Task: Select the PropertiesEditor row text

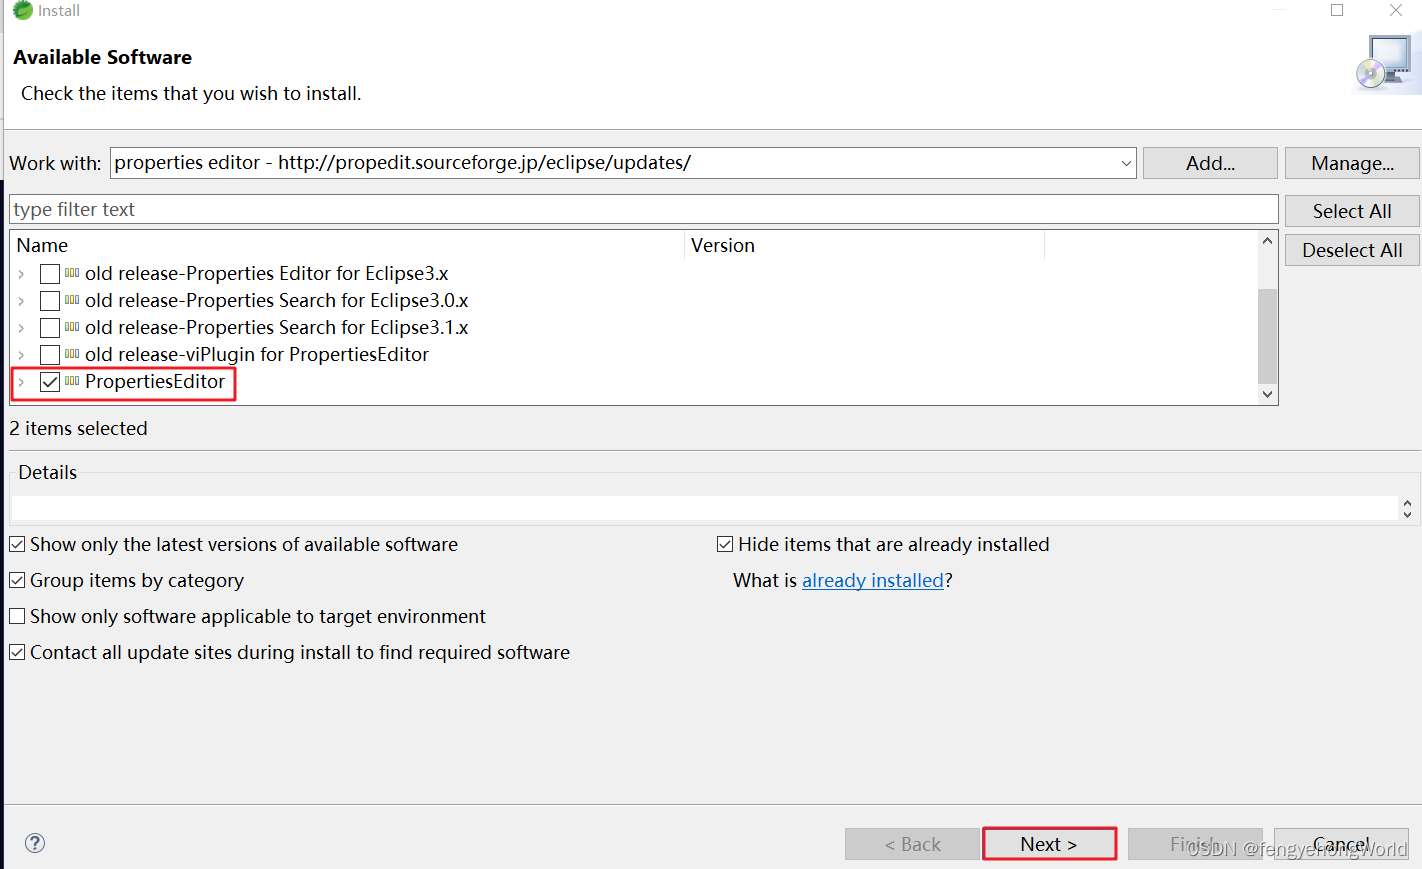Action: tap(155, 381)
